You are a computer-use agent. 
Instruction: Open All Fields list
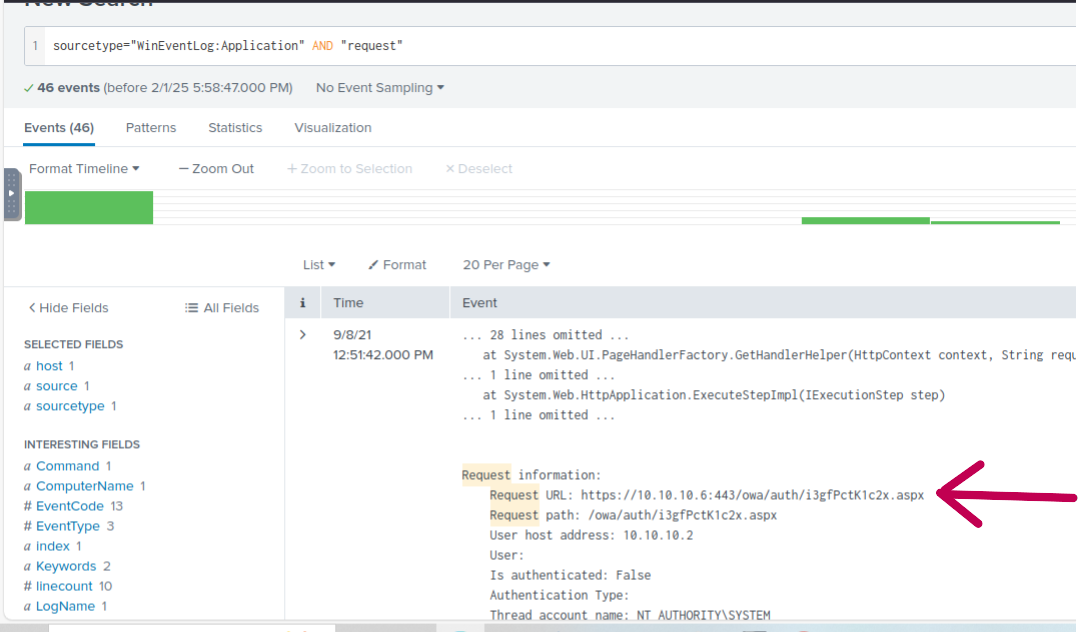click(x=222, y=308)
